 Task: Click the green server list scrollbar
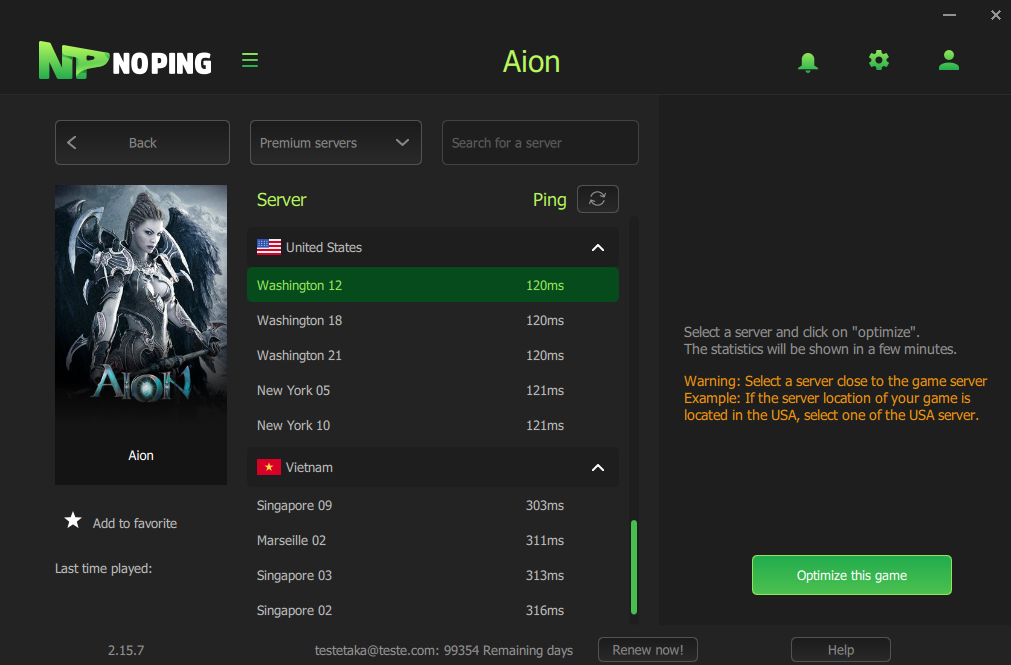pos(634,567)
